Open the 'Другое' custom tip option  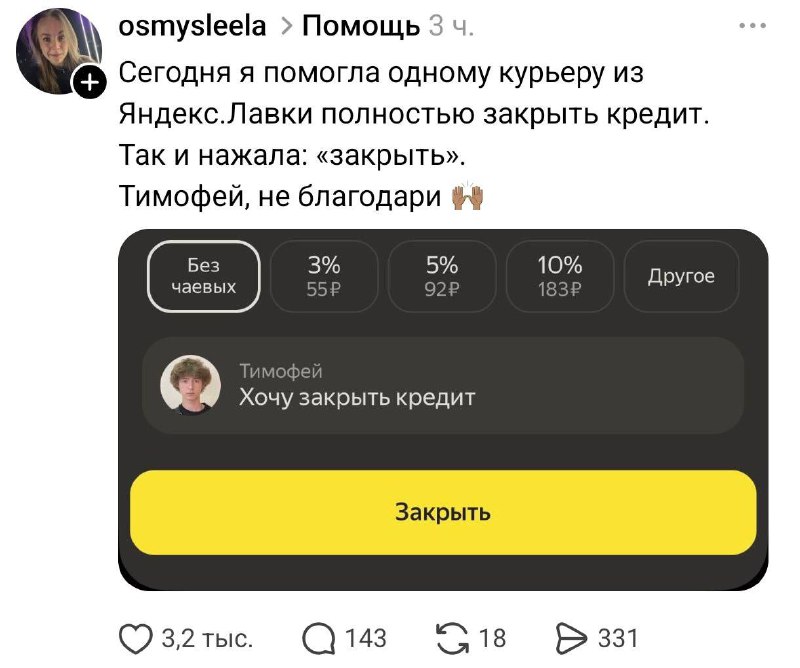(x=681, y=277)
